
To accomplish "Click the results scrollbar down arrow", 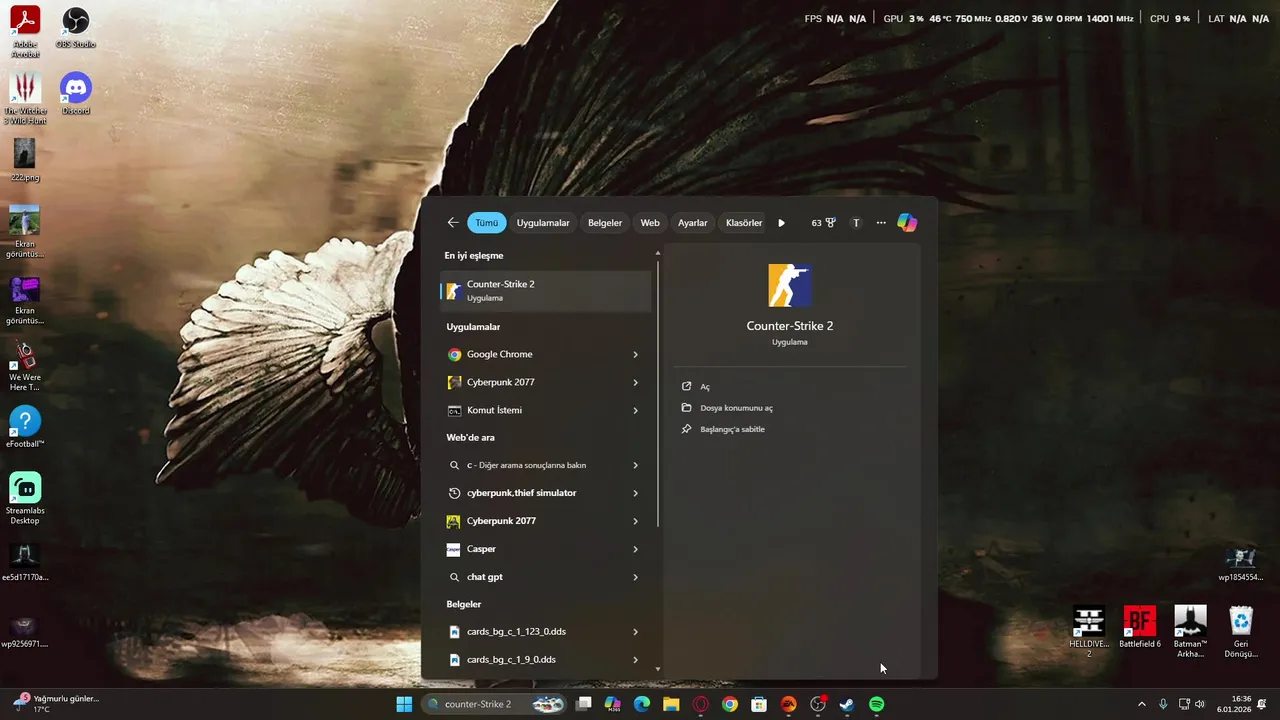I will [658, 669].
